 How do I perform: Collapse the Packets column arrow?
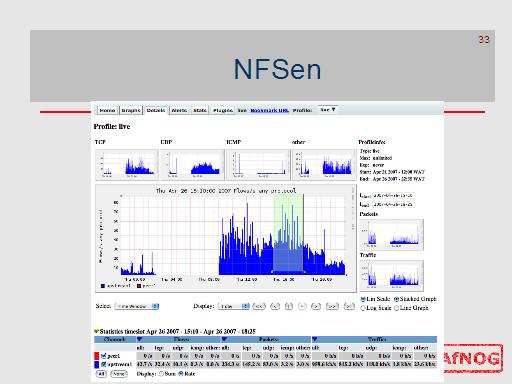point(225,339)
